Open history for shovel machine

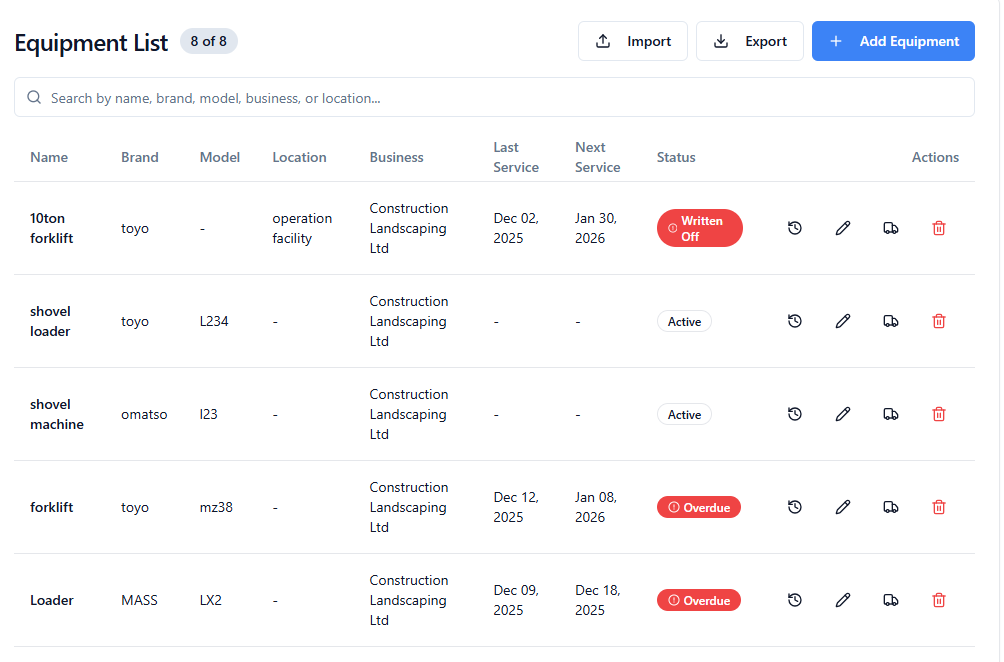pyautogui.click(x=794, y=414)
